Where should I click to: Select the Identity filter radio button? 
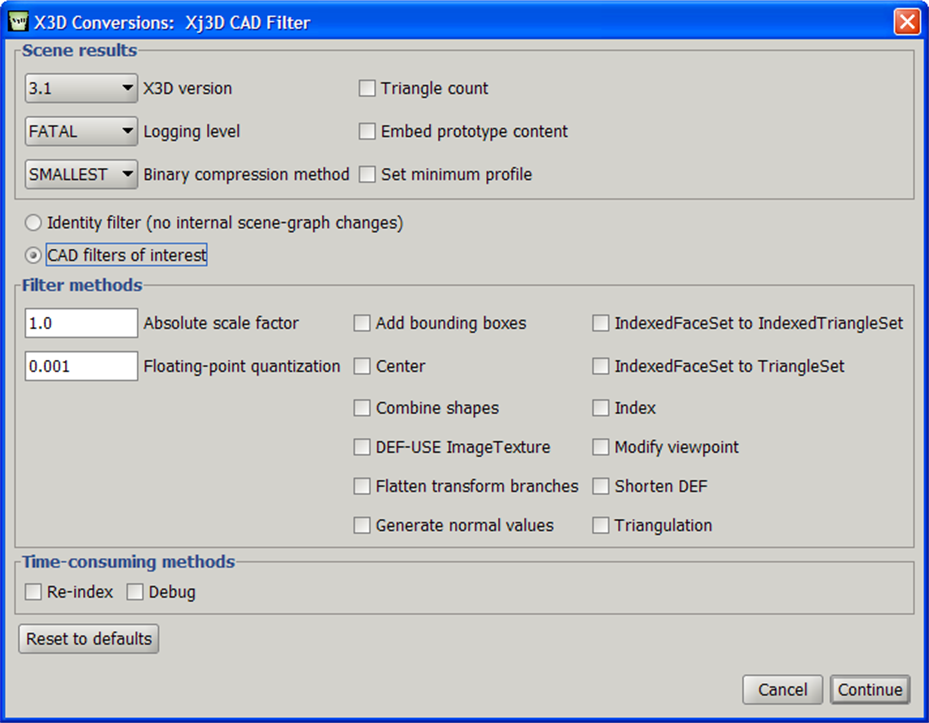(33, 223)
